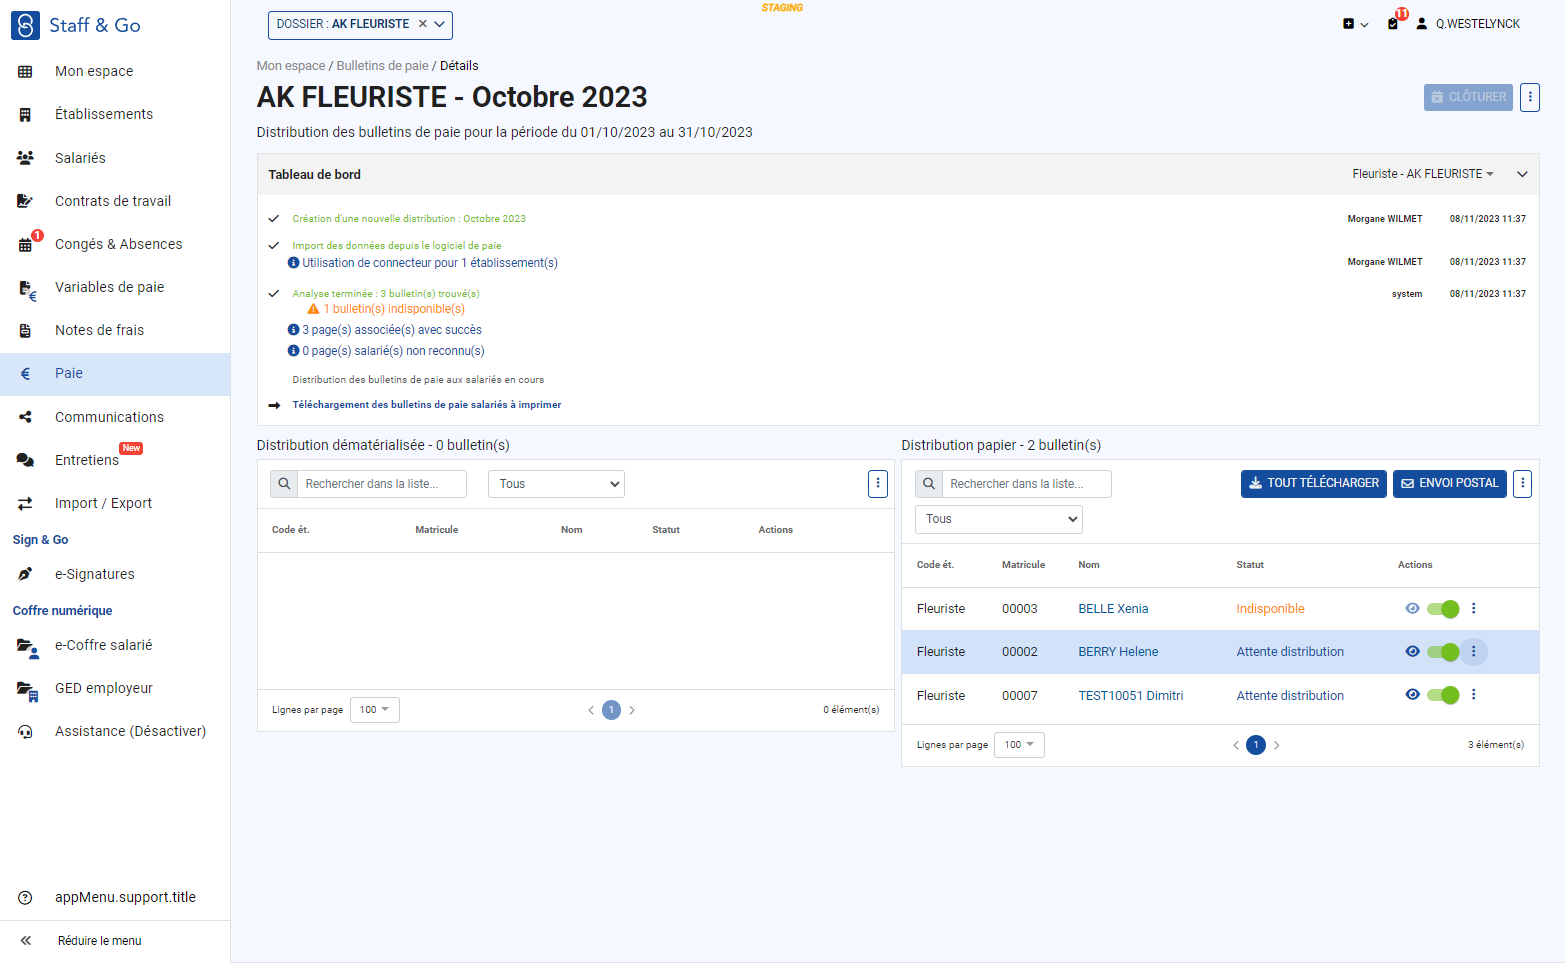Image resolution: width=1565 pixels, height=963 pixels.
Task: Open Tous filter in papier list
Action: click(999, 519)
